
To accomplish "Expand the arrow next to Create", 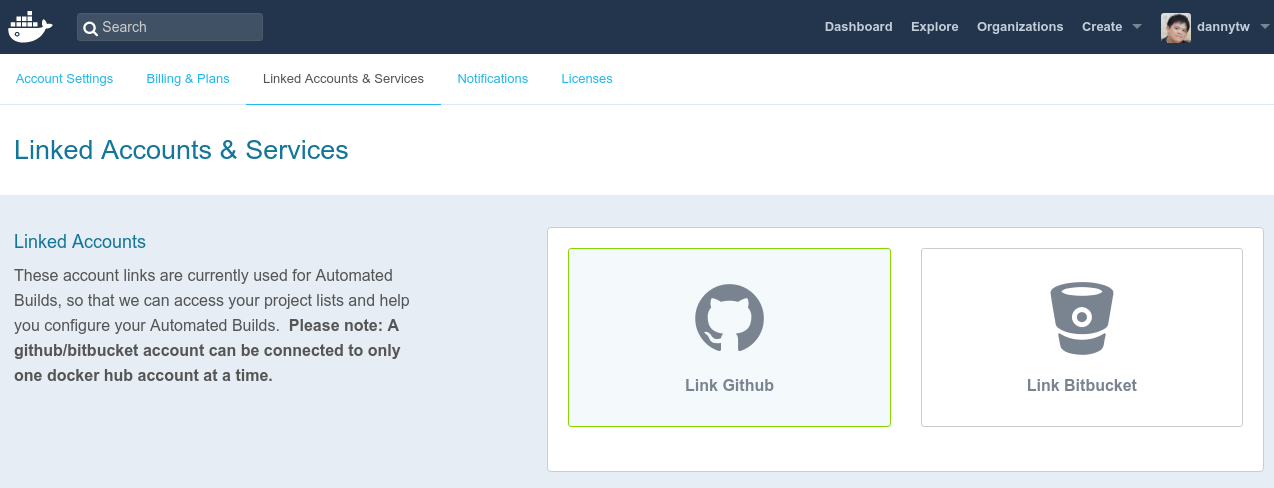I will (1137, 27).
